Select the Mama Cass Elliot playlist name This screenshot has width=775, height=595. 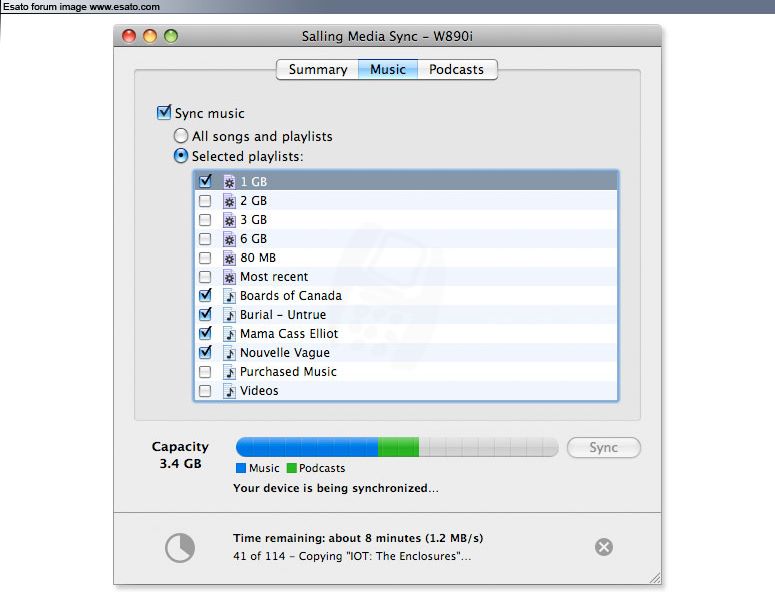pyautogui.click(x=289, y=334)
